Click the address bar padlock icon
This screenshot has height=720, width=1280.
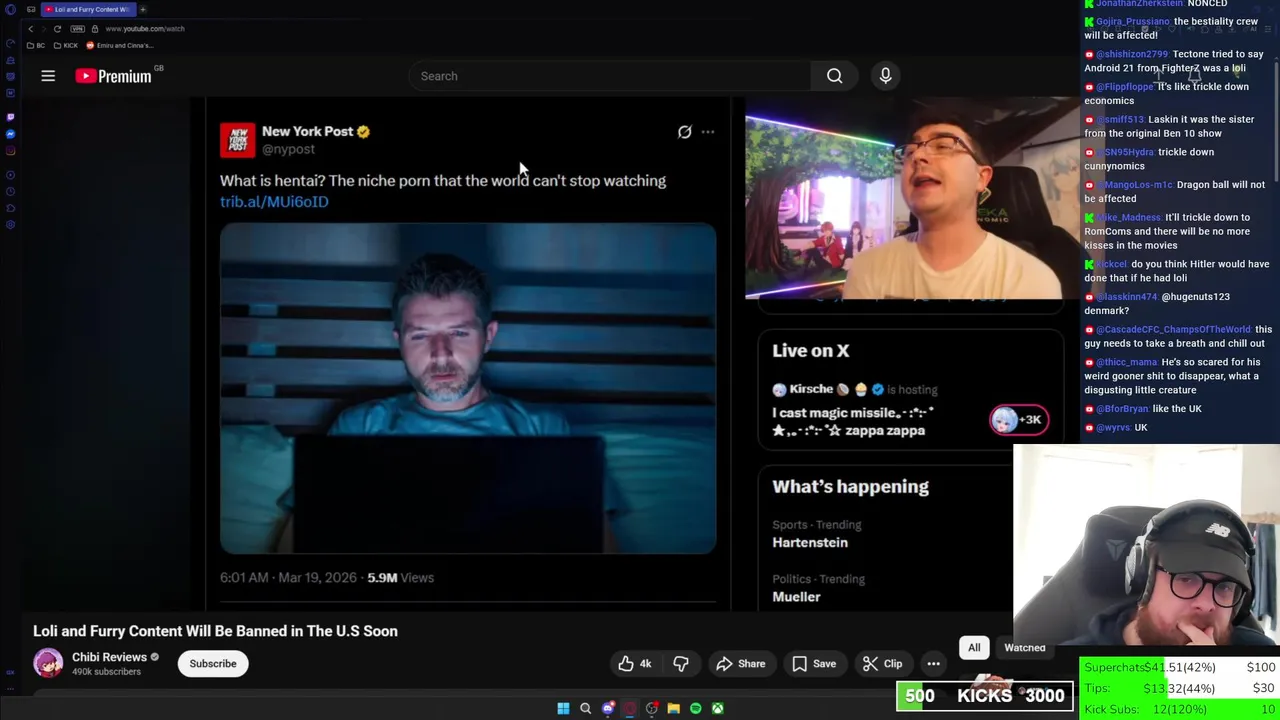(95, 29)
